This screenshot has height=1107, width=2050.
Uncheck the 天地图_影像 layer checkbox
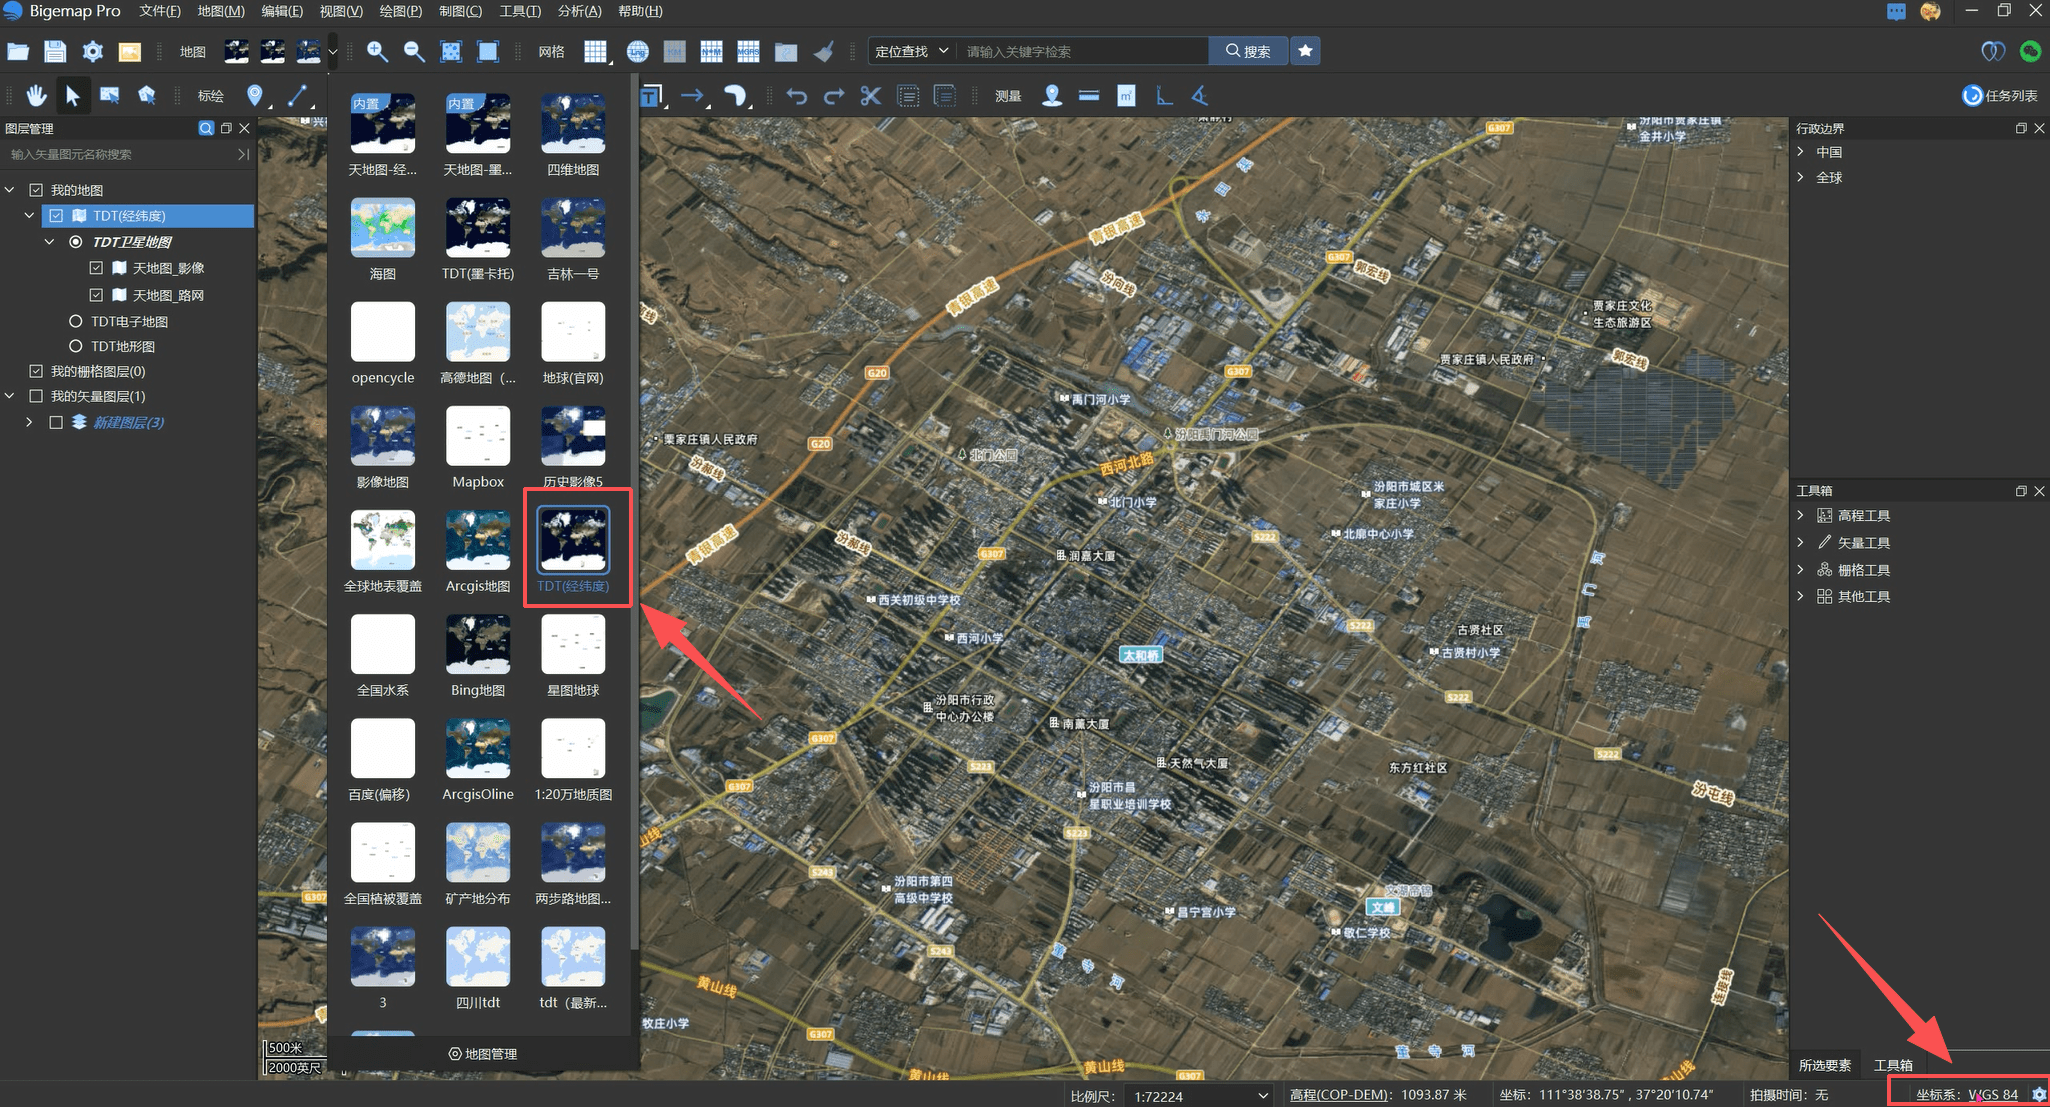[x=96, y=268]
